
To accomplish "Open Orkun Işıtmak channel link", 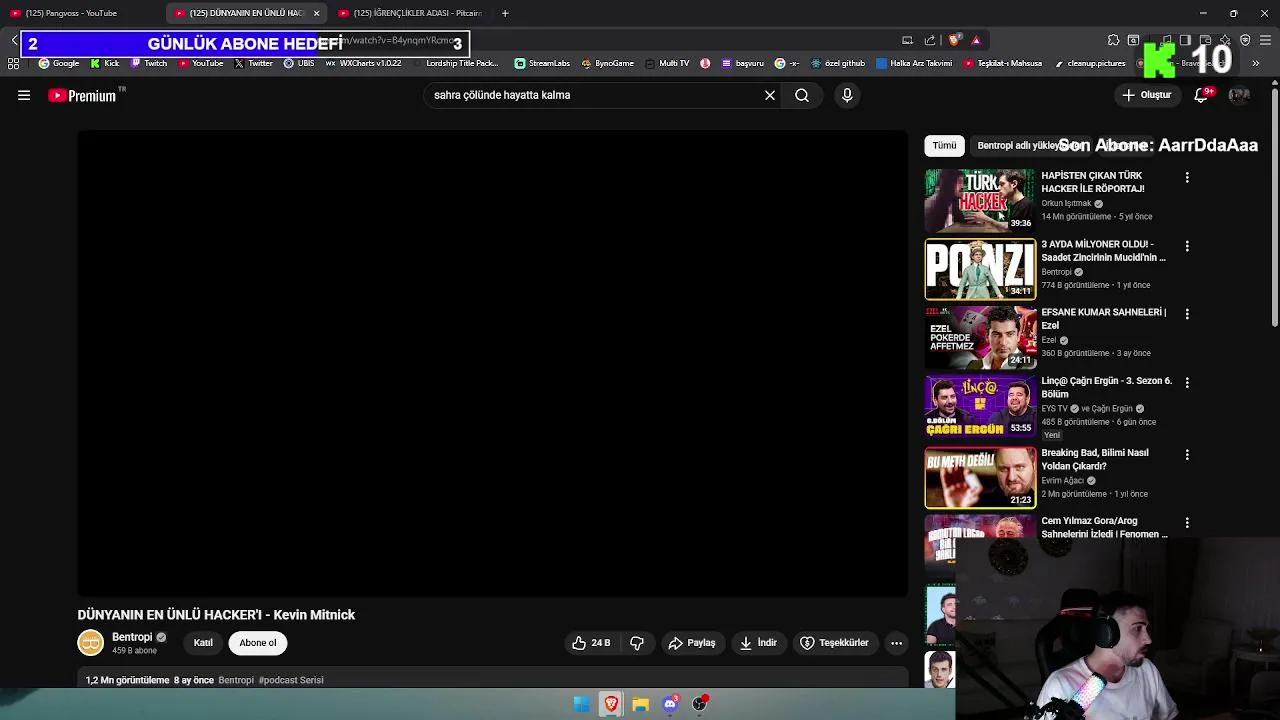I will [1066, 203].
